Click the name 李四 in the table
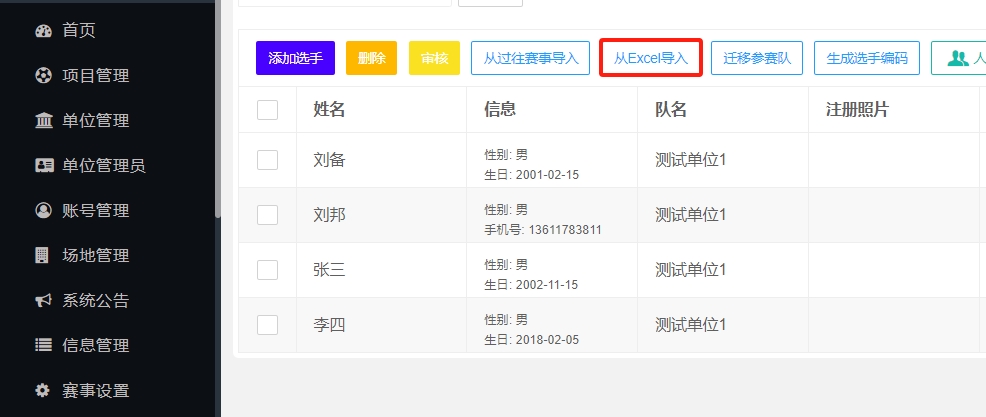This screenshot has width=986, height=417. (x=330, y=326)
